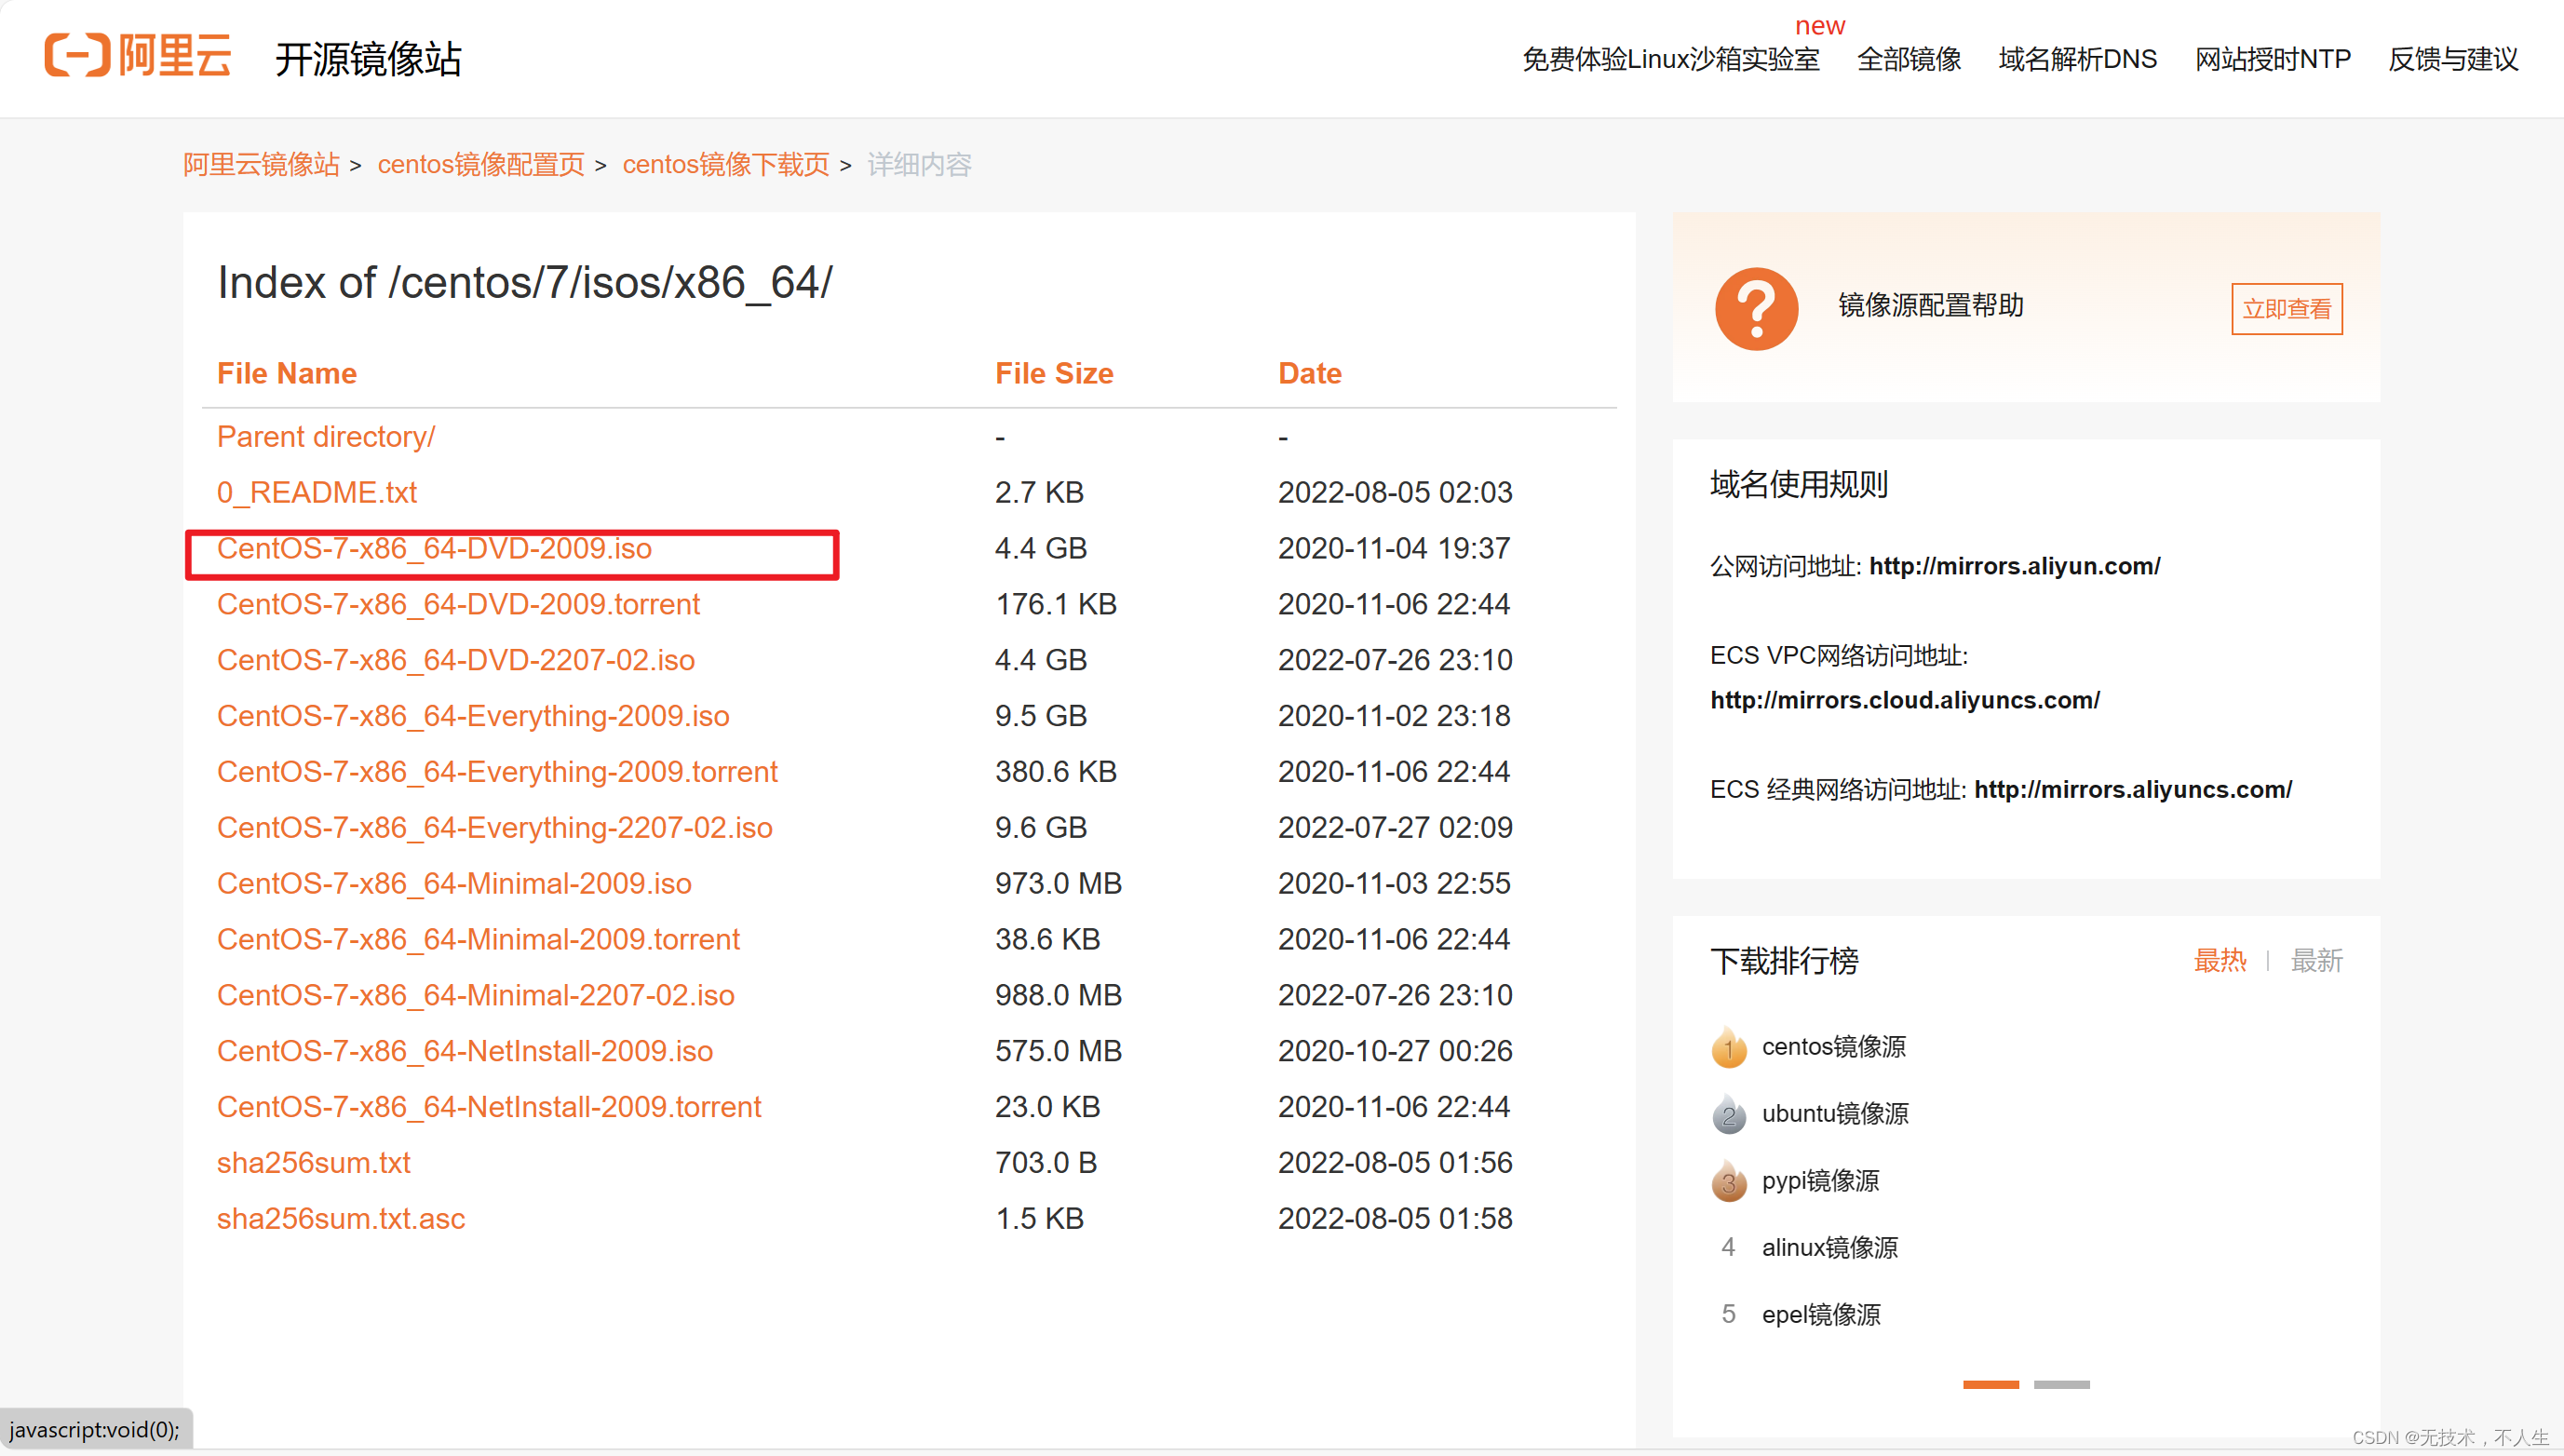Open 全部镜像 menu item
This screenshot has height=1456, width=2564.
pyautogui.click(x=1909, y=59)
